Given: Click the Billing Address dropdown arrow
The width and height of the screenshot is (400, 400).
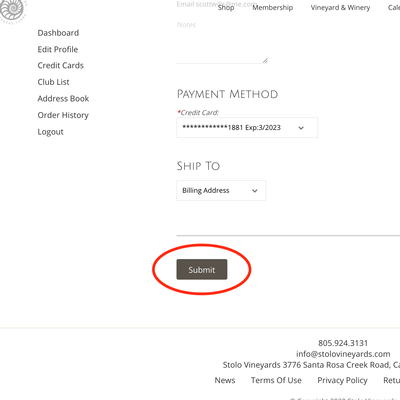Looking at the screenshot, I should (255, 191).
